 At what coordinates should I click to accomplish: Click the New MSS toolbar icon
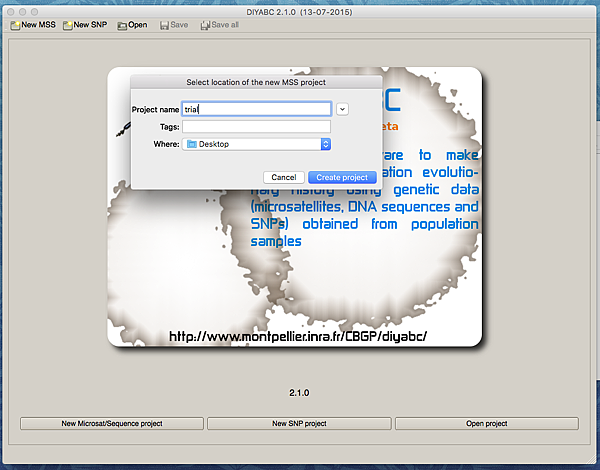coord(15,26)
